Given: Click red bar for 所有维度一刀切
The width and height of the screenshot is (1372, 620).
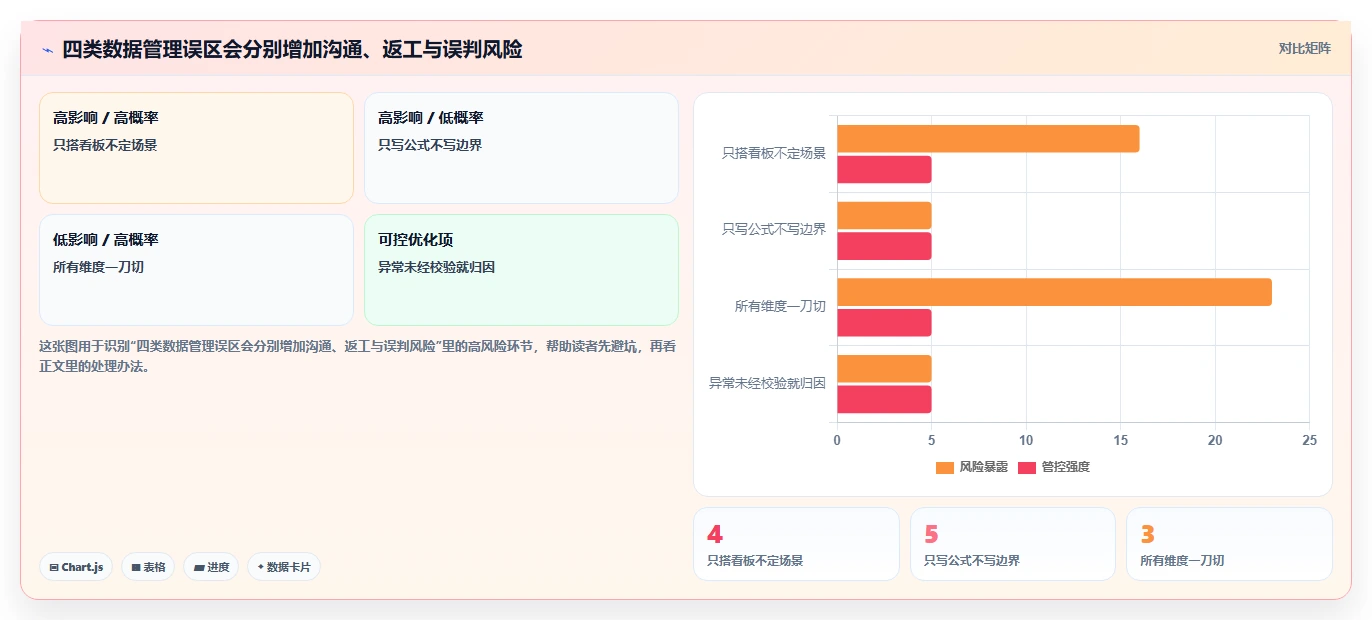Looking at the screenshot, I should pos(884,323).
